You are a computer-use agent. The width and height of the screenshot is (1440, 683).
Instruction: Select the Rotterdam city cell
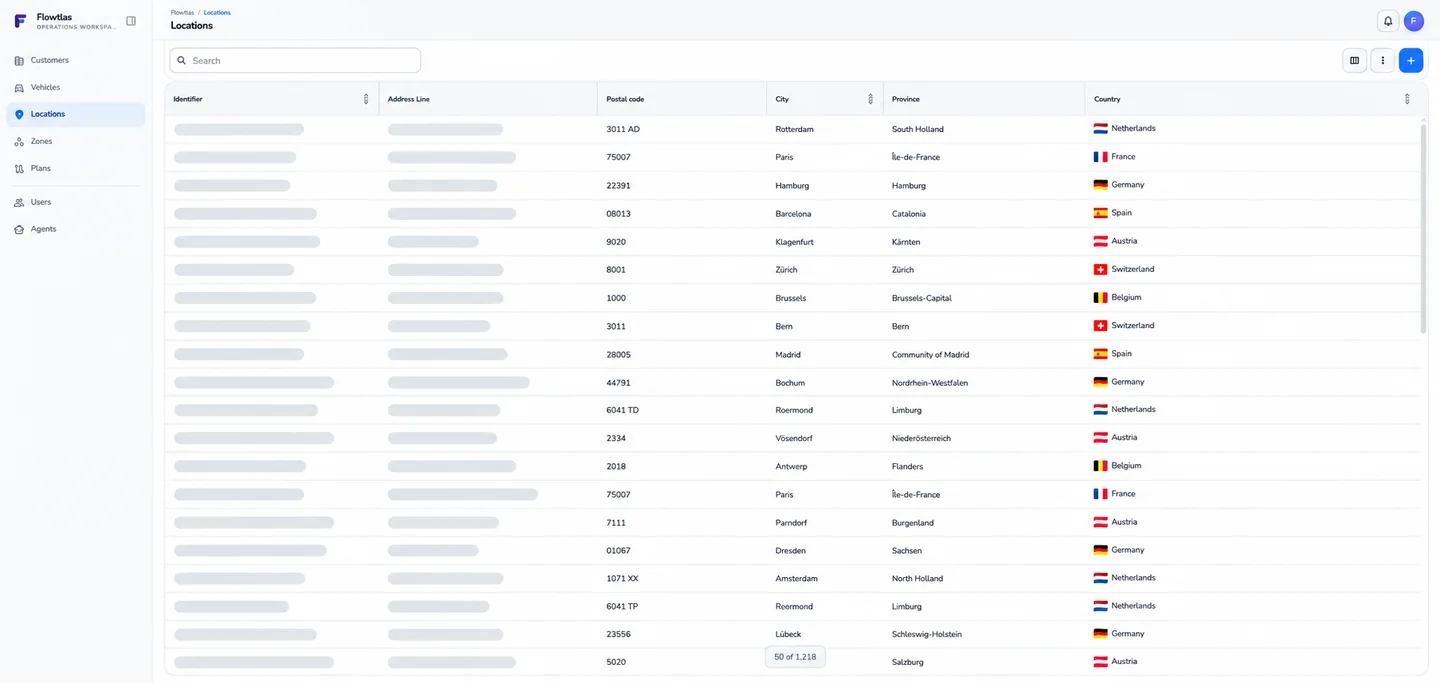(794, 130)
